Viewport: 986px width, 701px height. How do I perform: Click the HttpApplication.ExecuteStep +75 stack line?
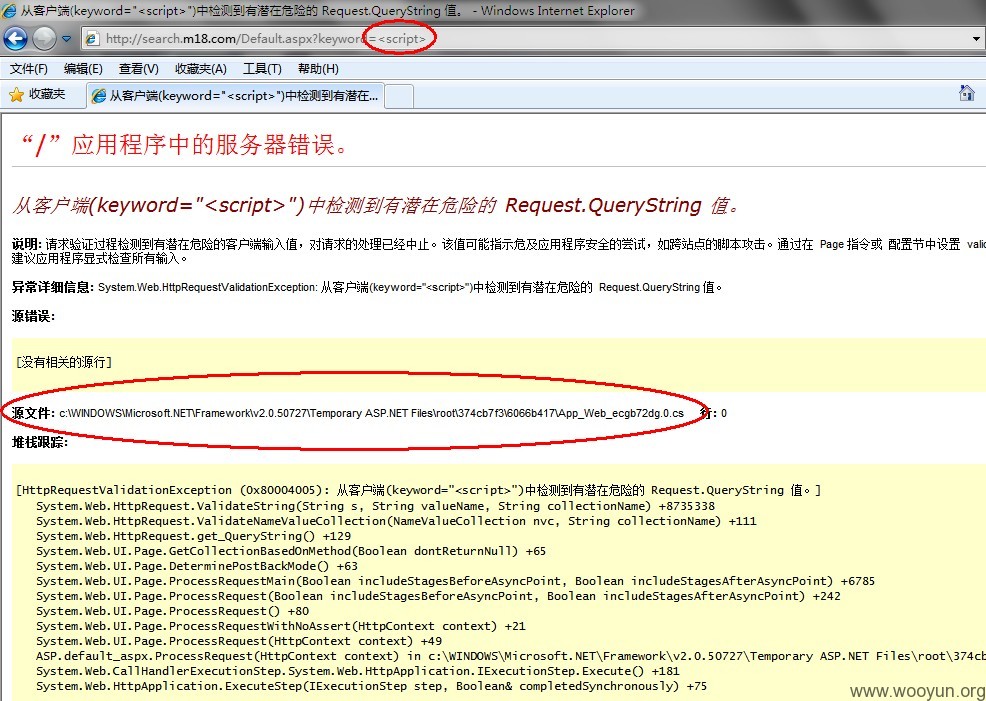click(372, 687)
